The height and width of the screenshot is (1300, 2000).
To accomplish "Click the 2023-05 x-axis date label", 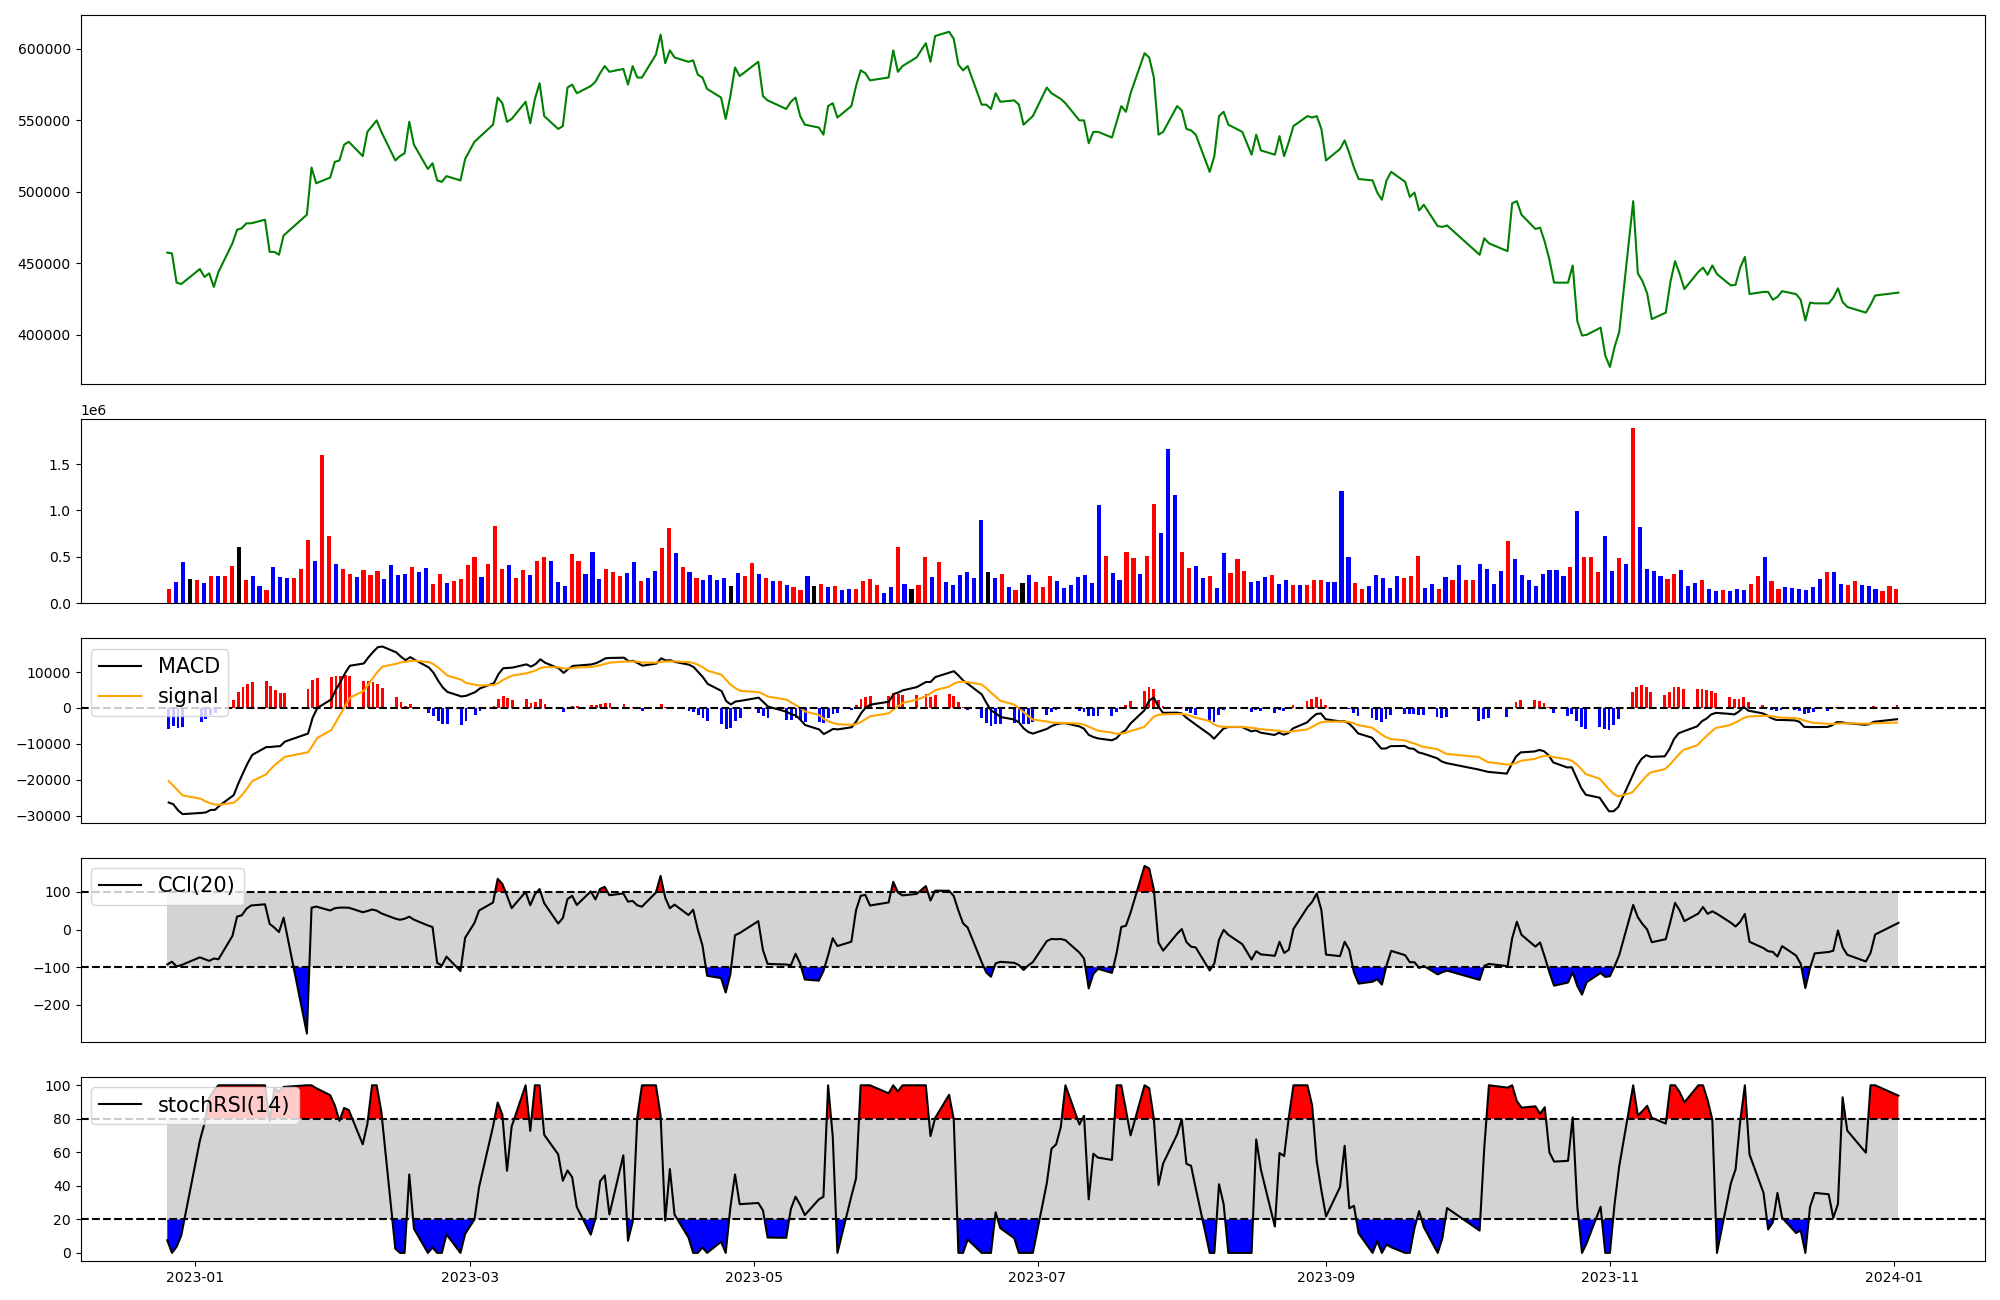I will pos(753,1277).
